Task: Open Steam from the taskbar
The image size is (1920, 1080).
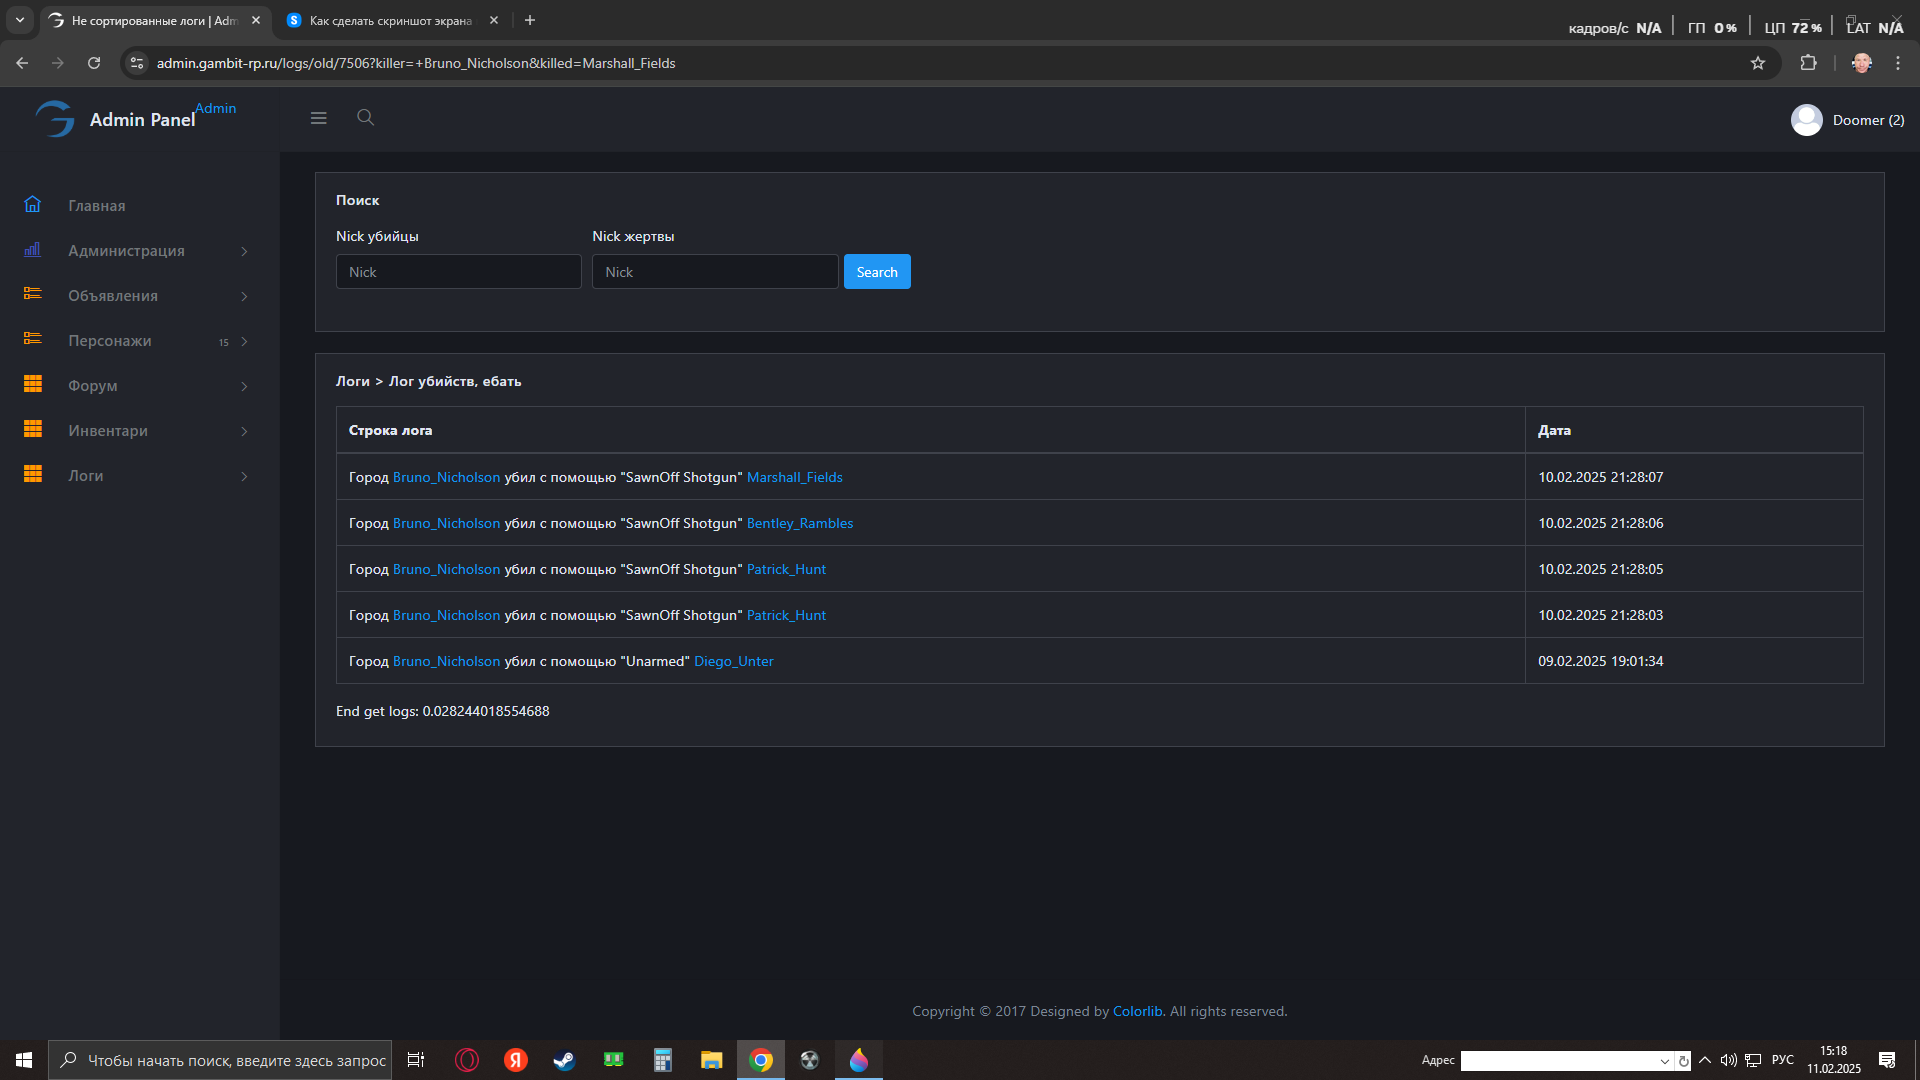Action: pos(564,1060)
